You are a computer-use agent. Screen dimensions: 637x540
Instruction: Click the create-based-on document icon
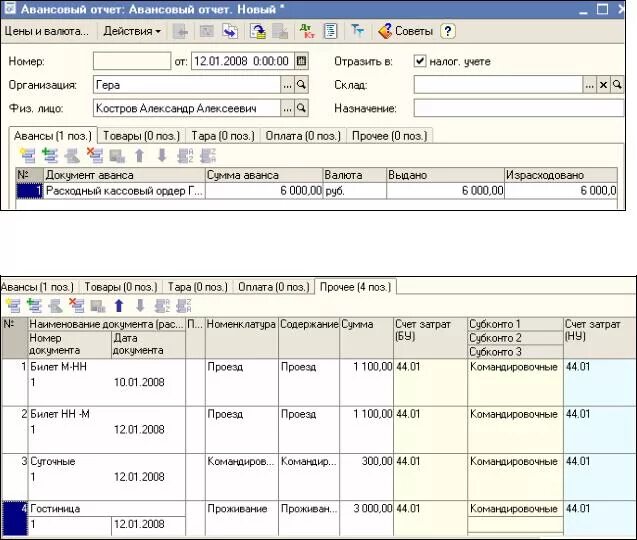point(258,31)
